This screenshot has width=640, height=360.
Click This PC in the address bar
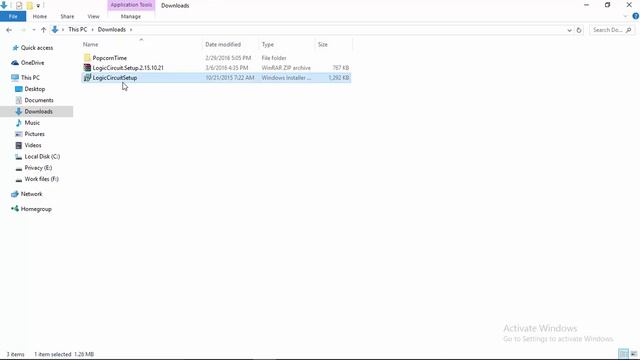(x=78, y=29)
